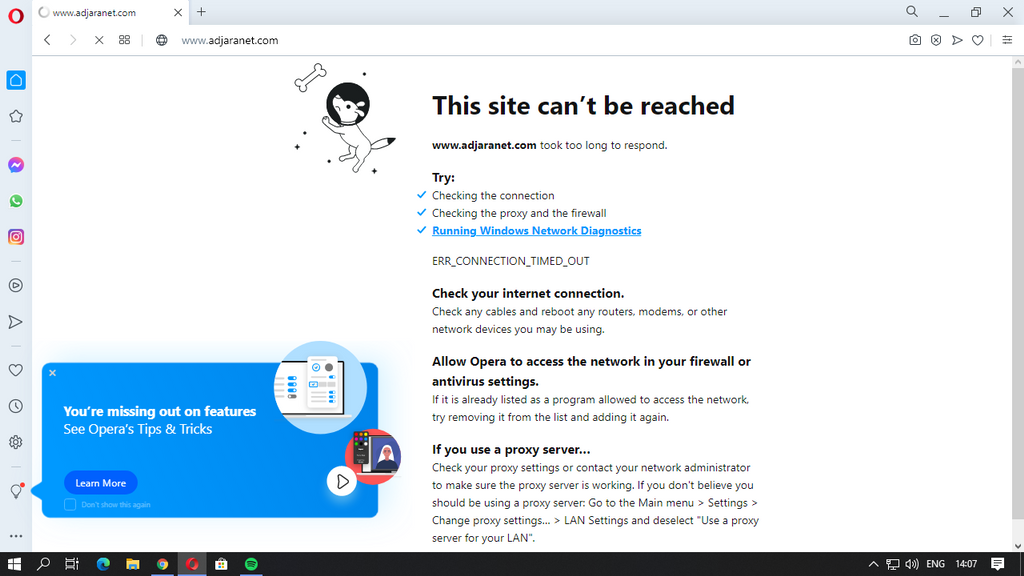The width and height of the screenshot is (1024, 576).
Task: Open volume control in system tray
Action: 912,564
